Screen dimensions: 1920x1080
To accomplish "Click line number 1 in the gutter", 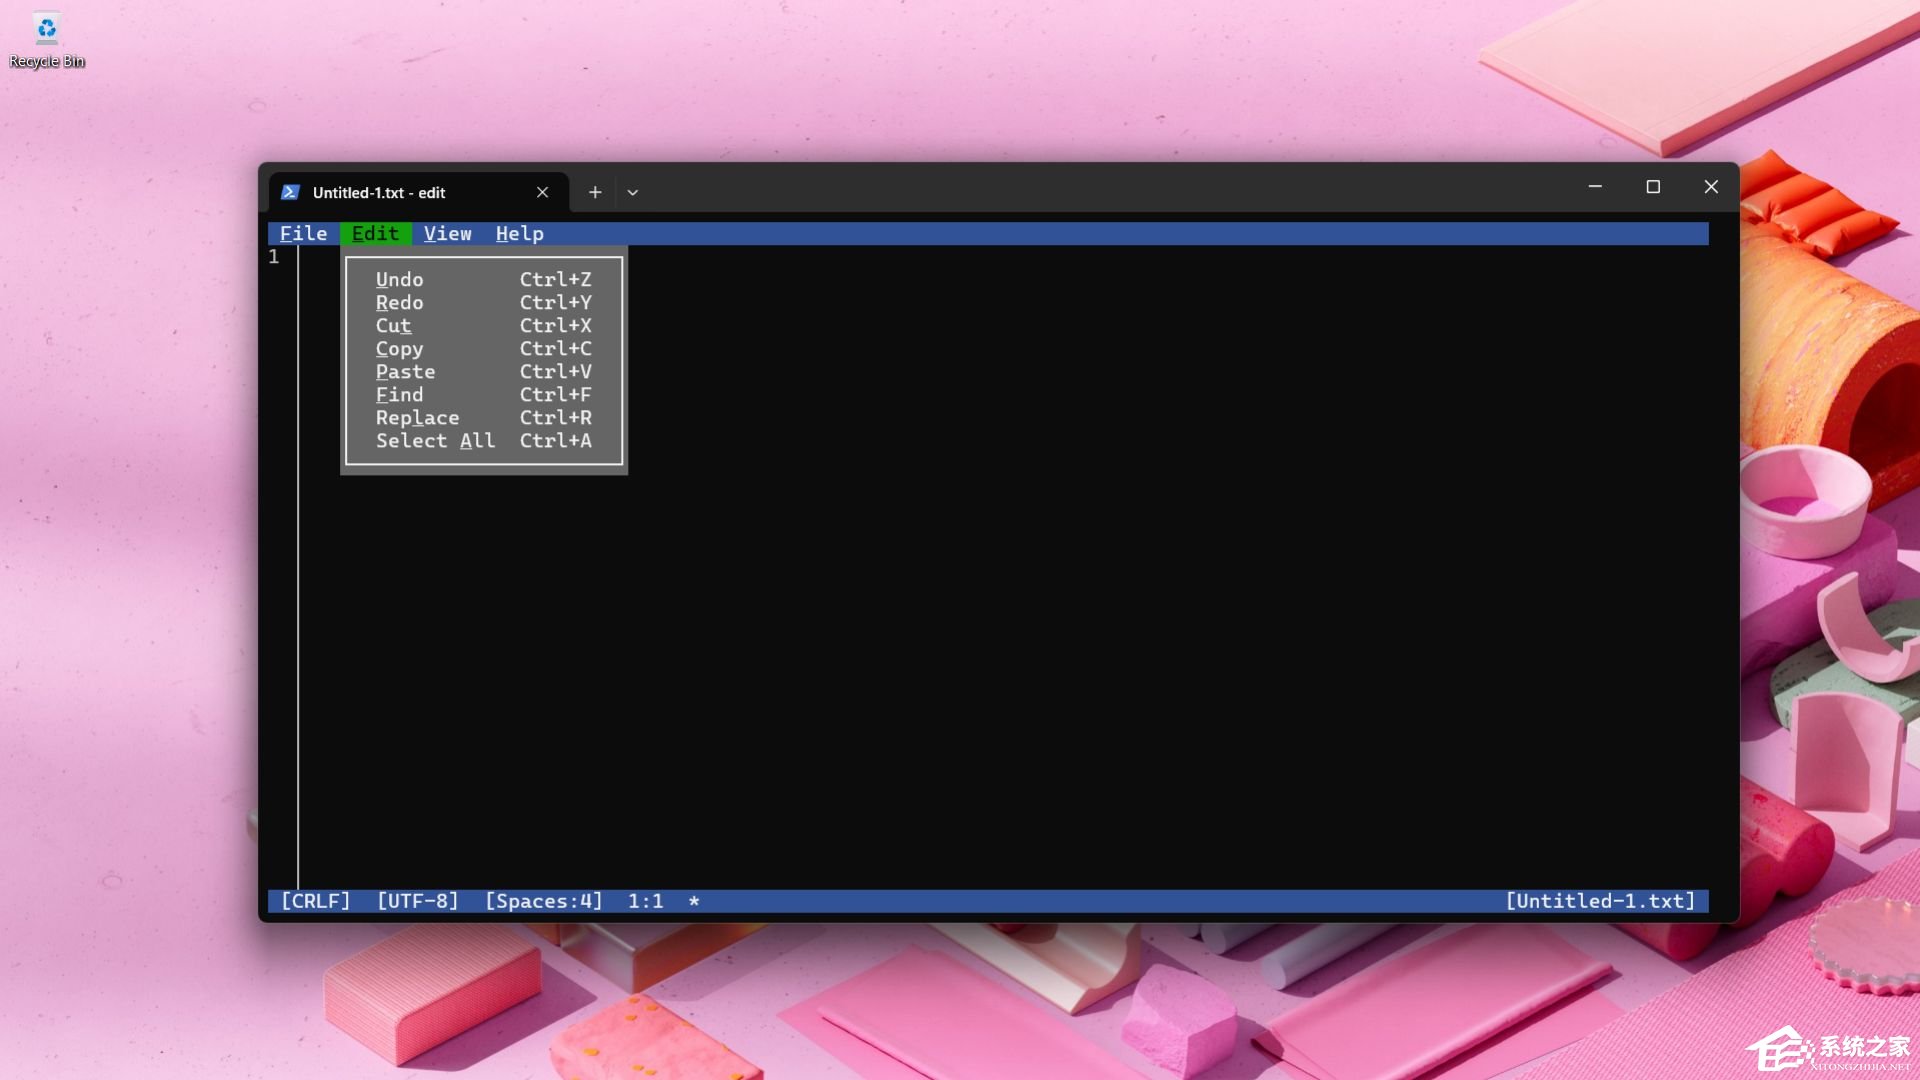I will pos(274,257).
